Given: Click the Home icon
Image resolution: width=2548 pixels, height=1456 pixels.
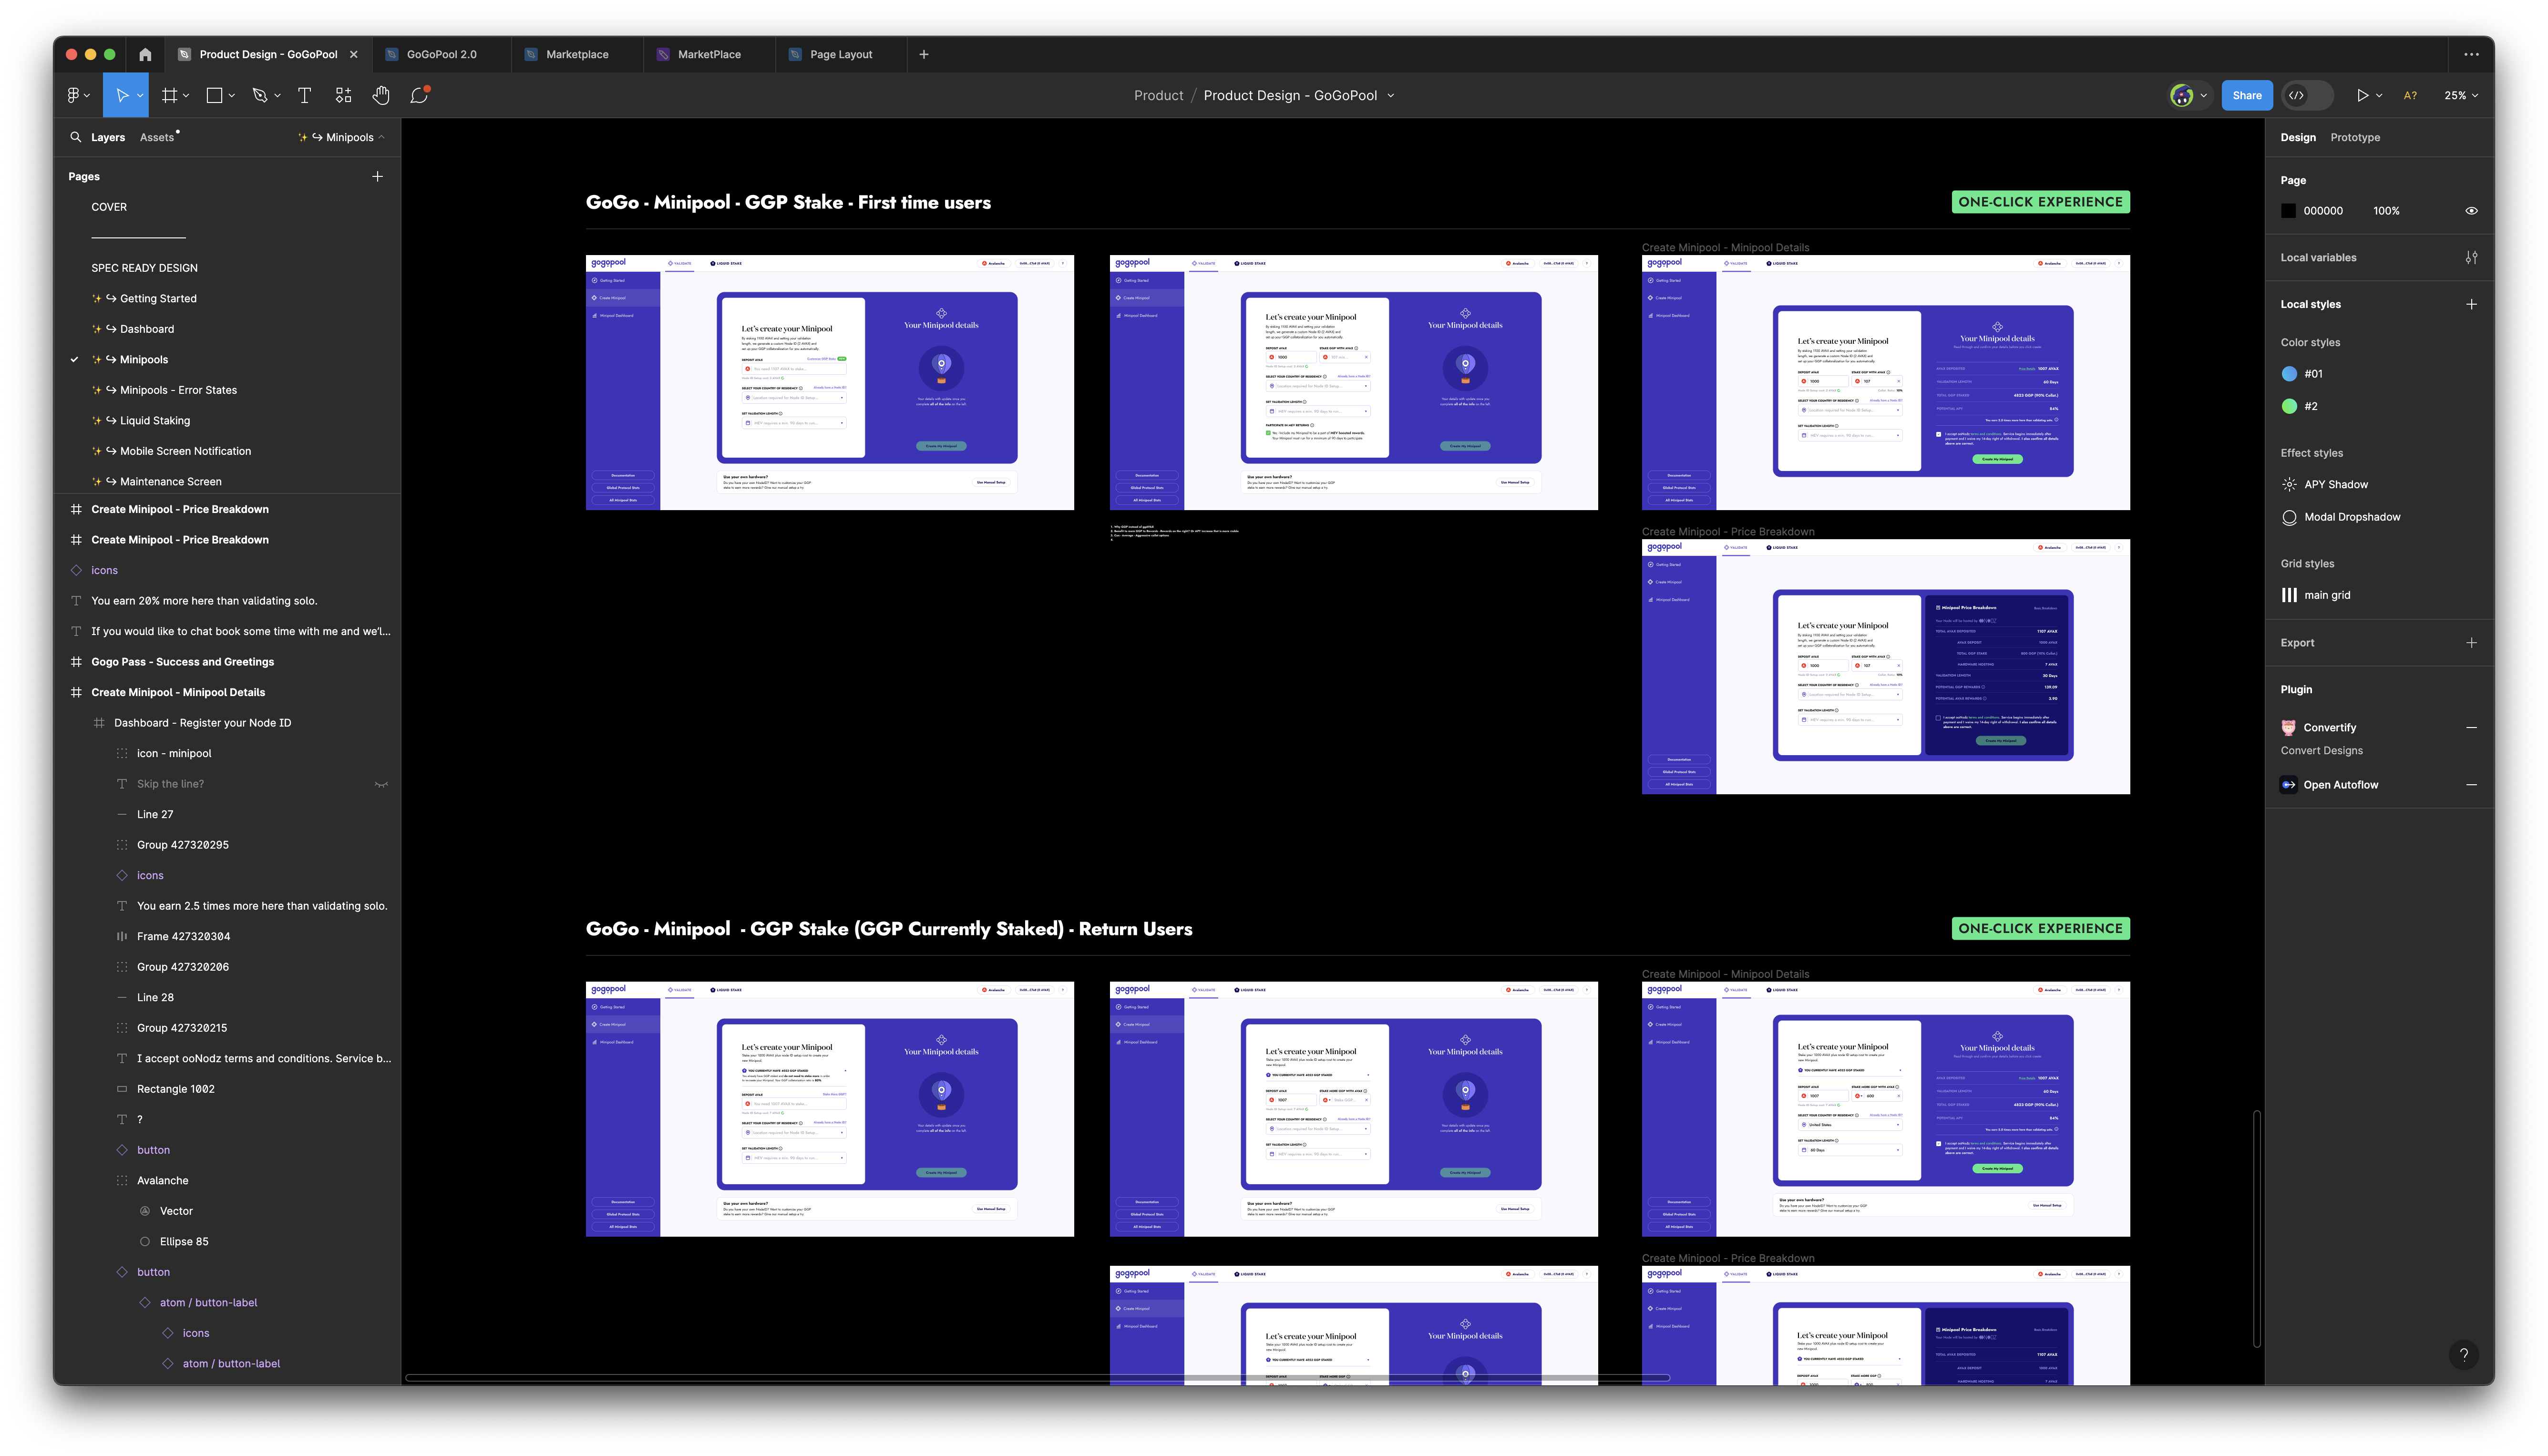Looking at the screenshot, I should point(145,55).
